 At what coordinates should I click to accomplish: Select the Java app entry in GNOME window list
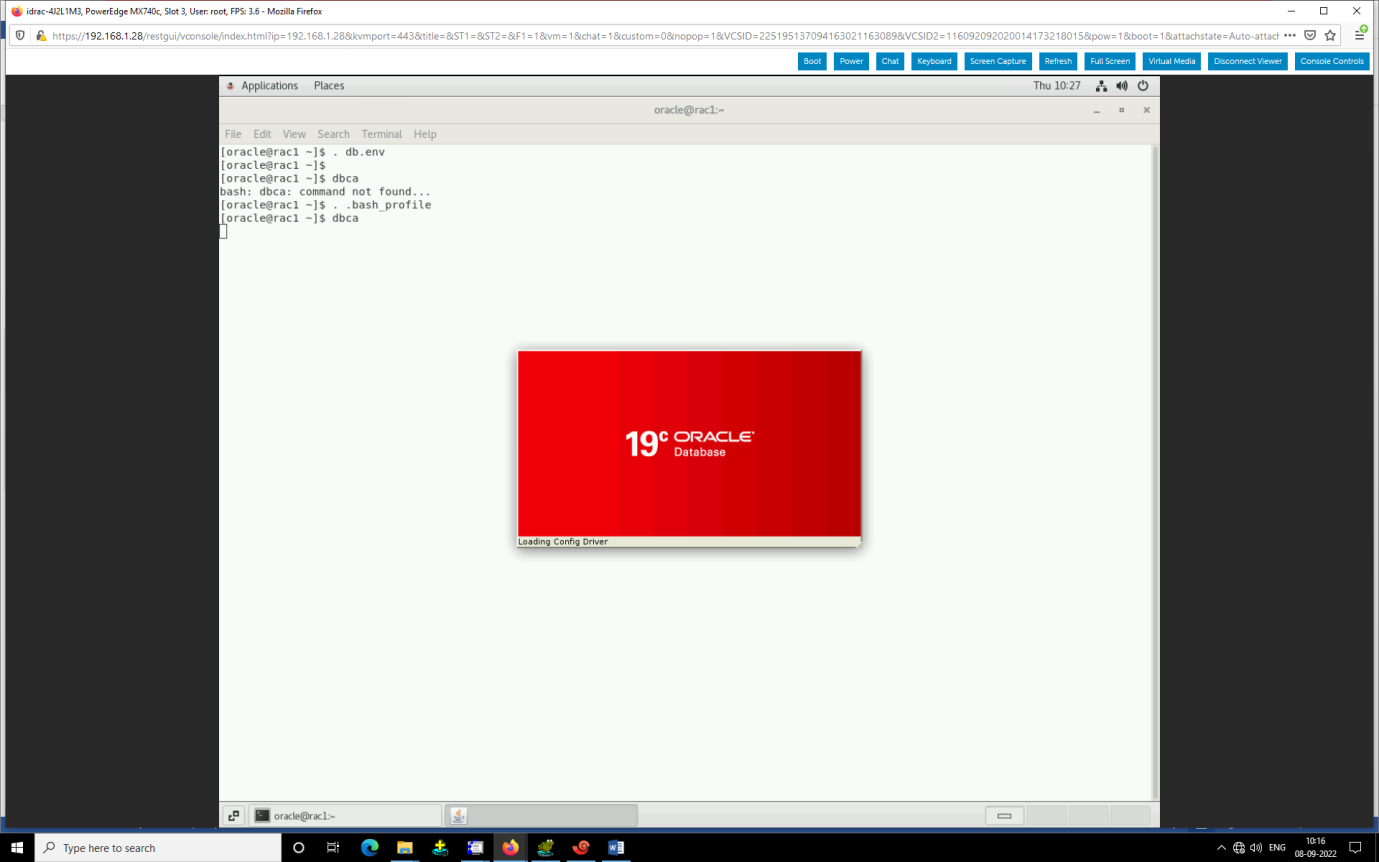[541, 816]
